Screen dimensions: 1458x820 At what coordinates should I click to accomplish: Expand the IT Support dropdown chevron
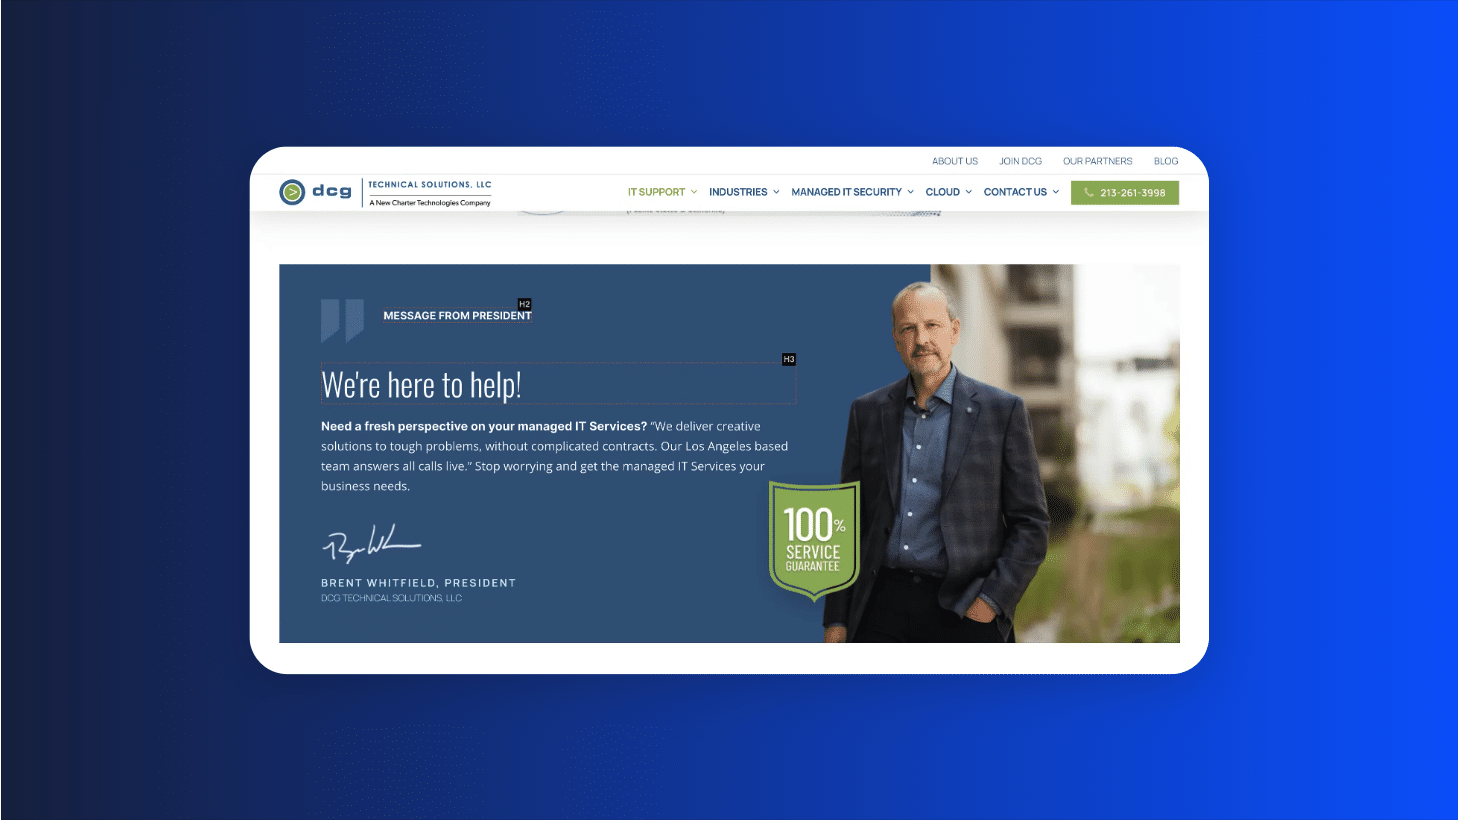click(694, 192)
